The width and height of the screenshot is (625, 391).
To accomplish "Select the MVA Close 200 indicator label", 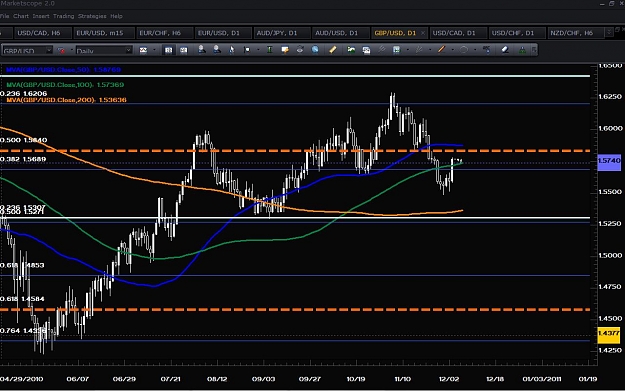I will pos(67,100).
